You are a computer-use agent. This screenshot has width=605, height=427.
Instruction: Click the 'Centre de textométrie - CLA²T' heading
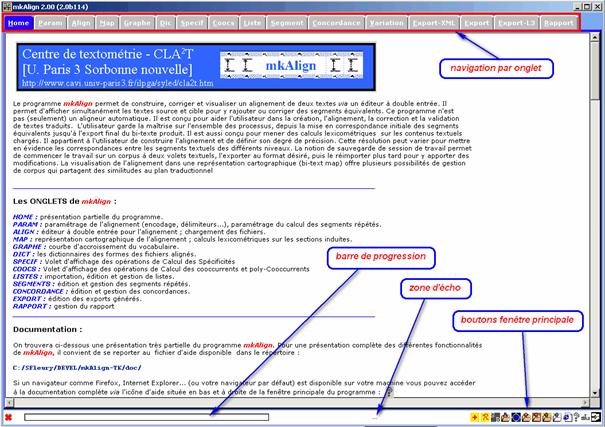[x=108, y=54]
